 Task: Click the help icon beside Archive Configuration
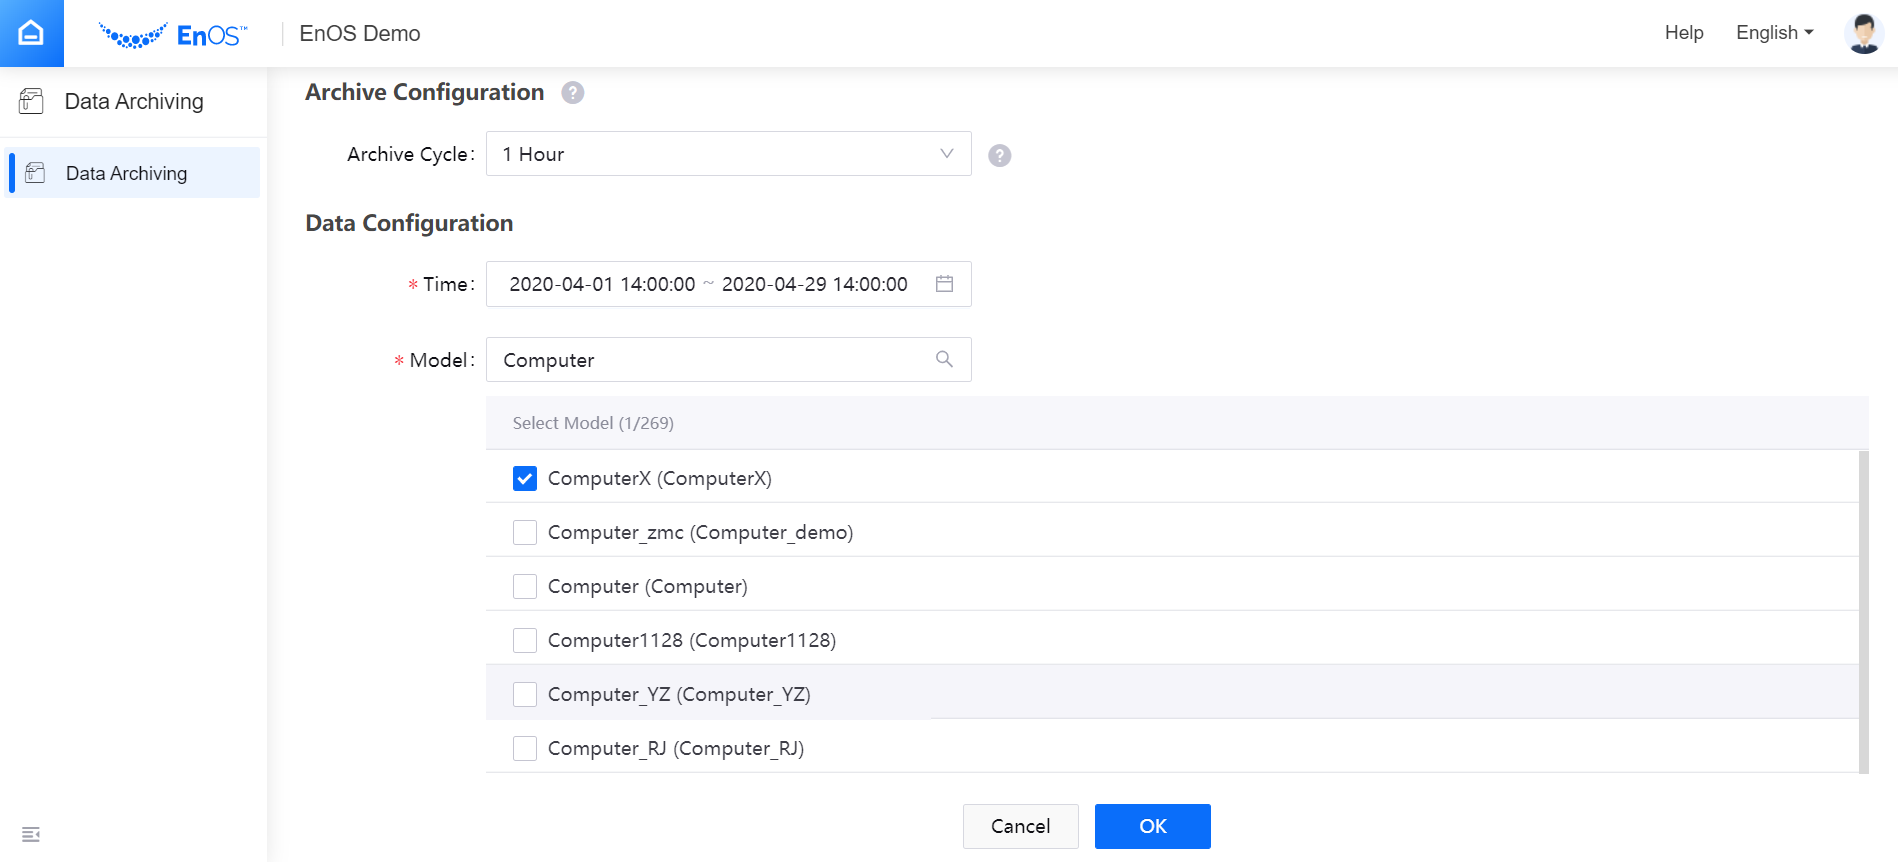tap(572, 93)
